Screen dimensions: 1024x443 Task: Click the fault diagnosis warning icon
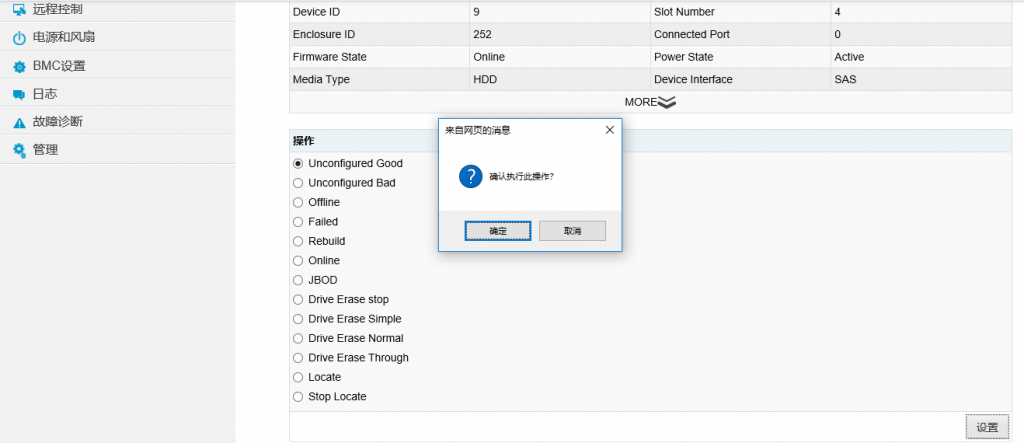19,122
